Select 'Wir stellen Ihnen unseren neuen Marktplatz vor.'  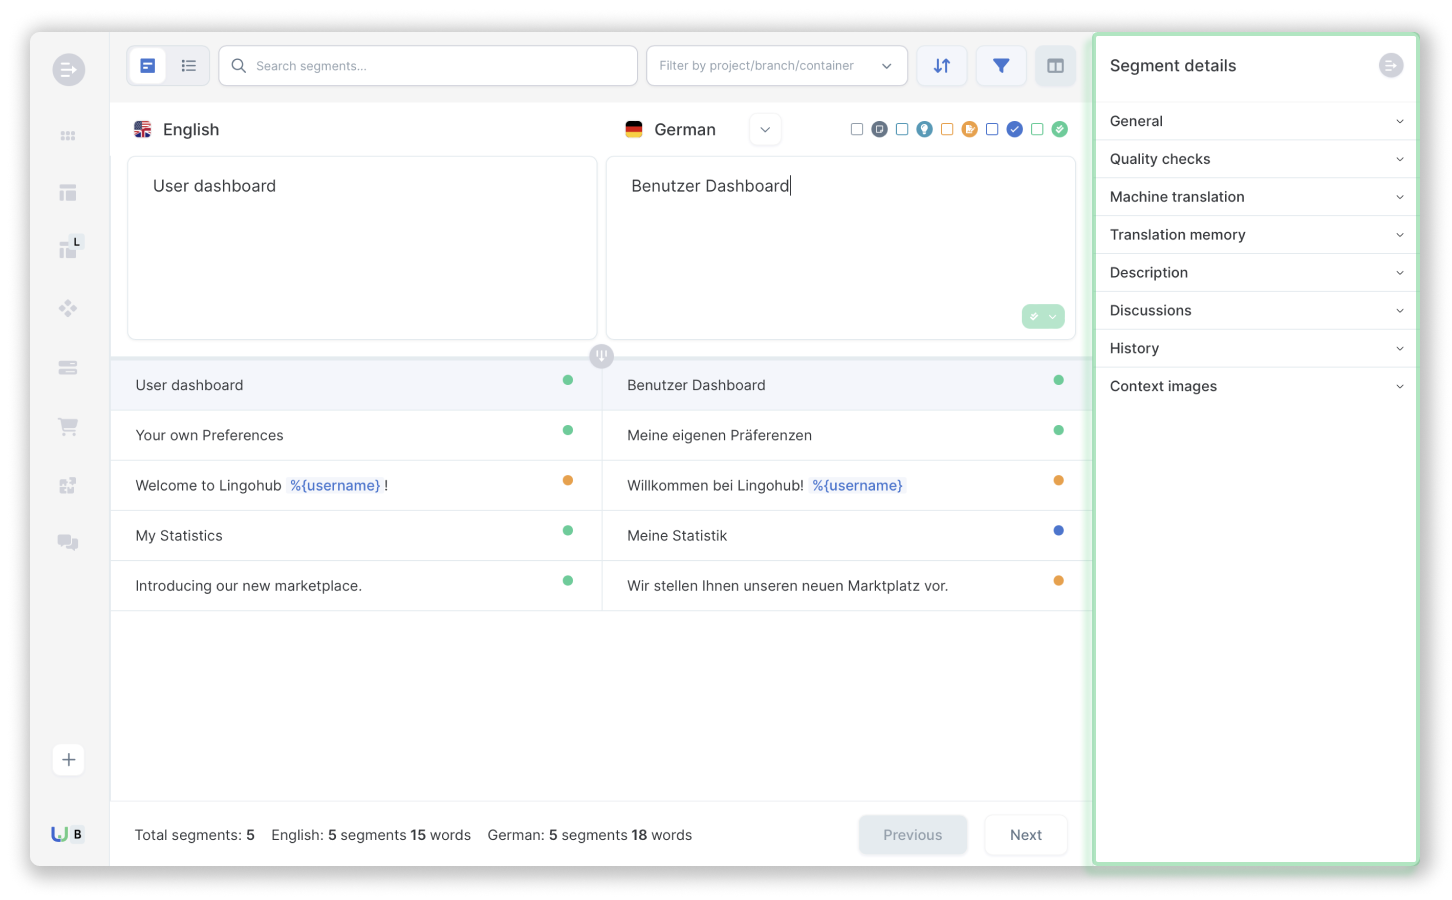click(x=847, y=586)
